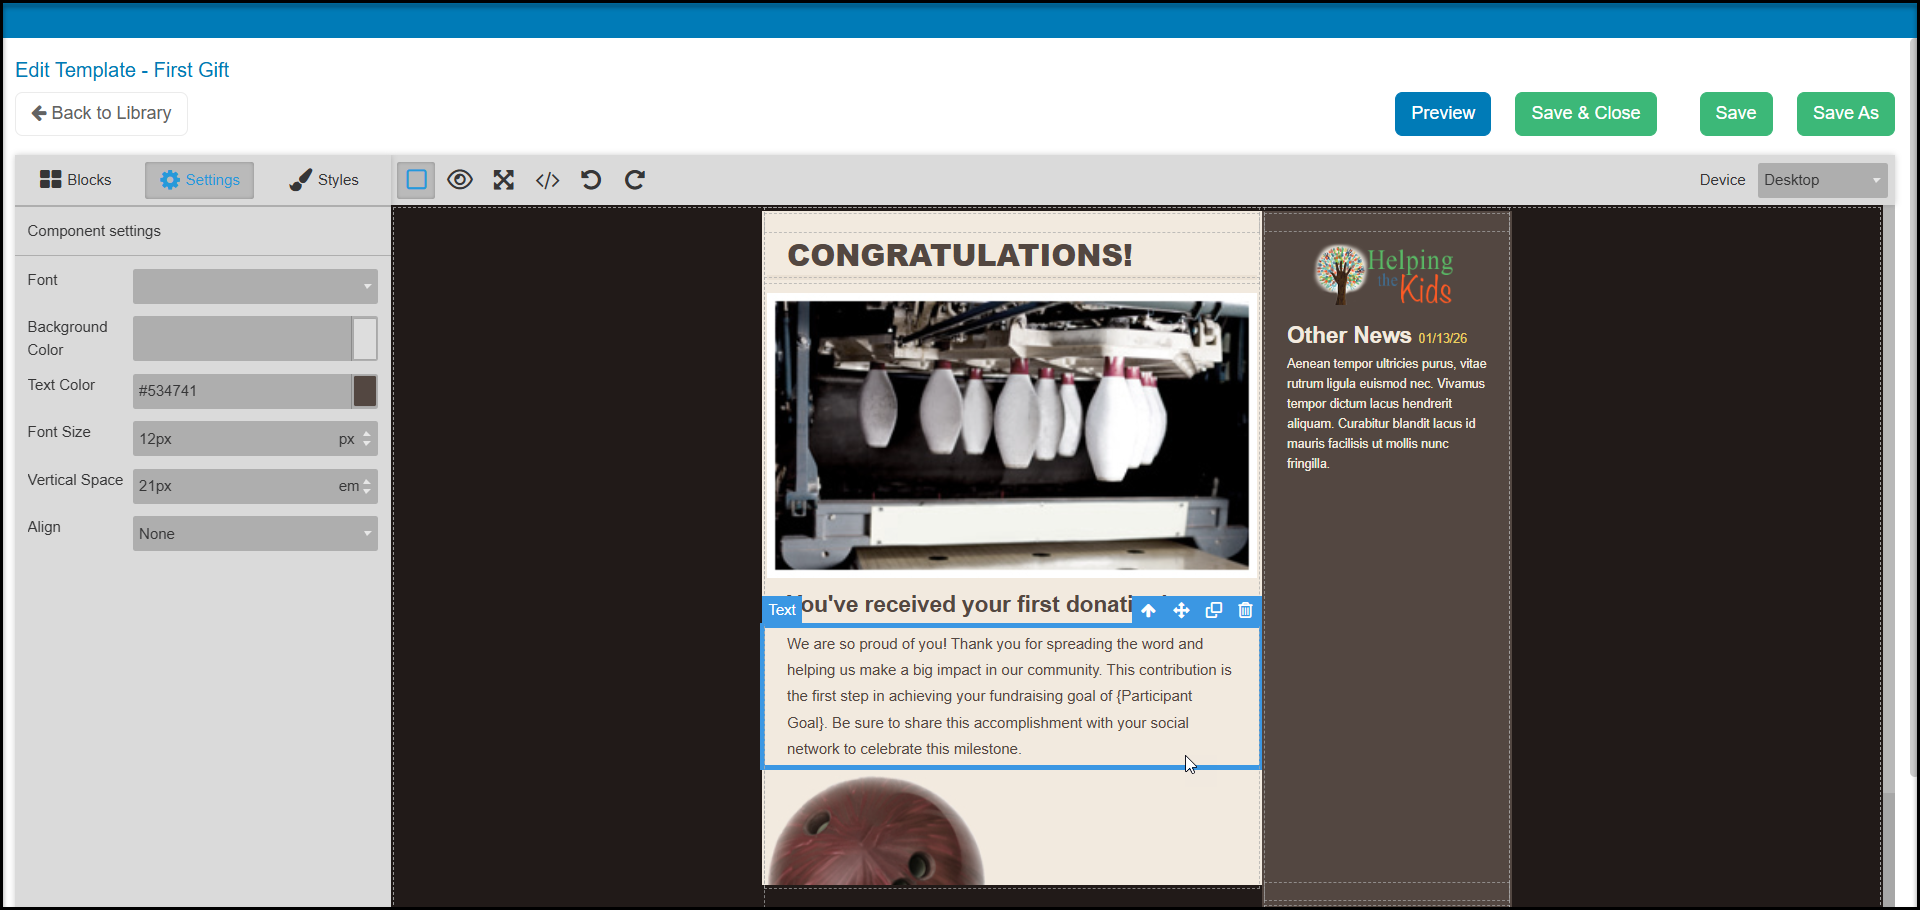Click the Save As button
This screenshot has width=1920, height=910.
[1846, 114]
